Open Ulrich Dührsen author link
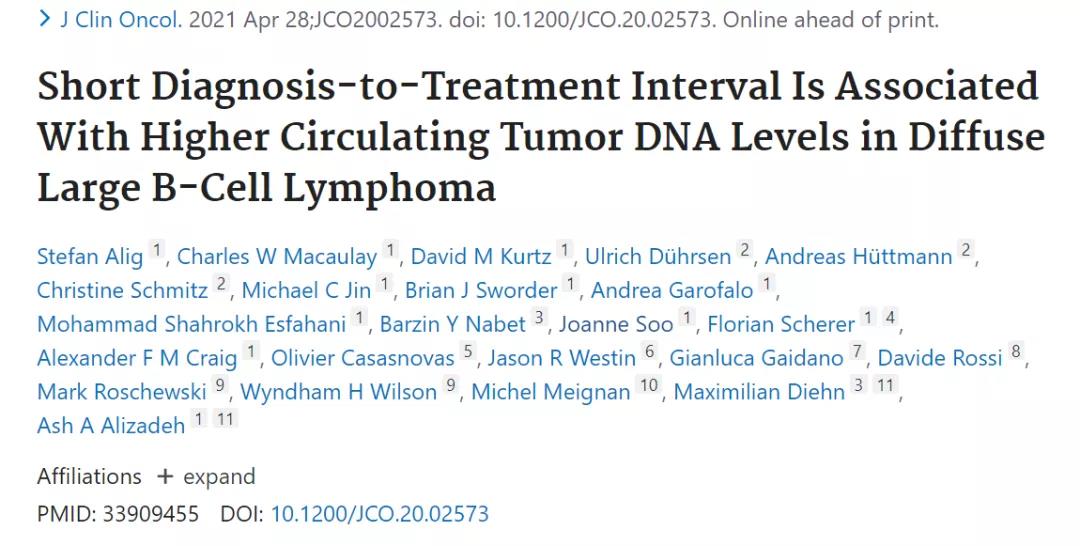Image resolution: width=1080 pixels, height=546 pixels. (657, 257)
